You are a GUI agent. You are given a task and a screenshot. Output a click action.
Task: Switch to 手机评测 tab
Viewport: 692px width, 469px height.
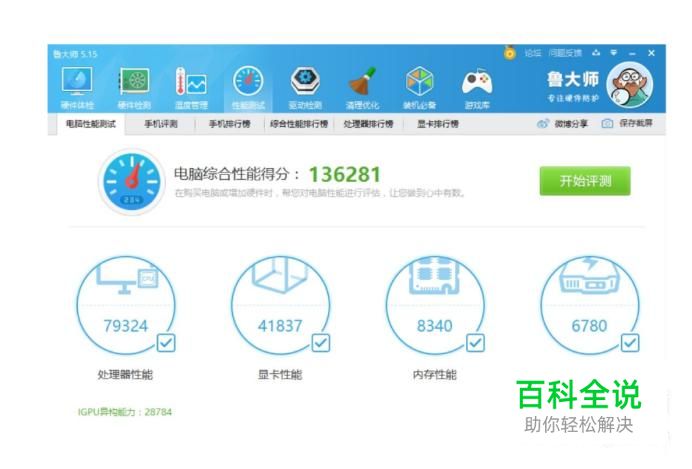161,124
